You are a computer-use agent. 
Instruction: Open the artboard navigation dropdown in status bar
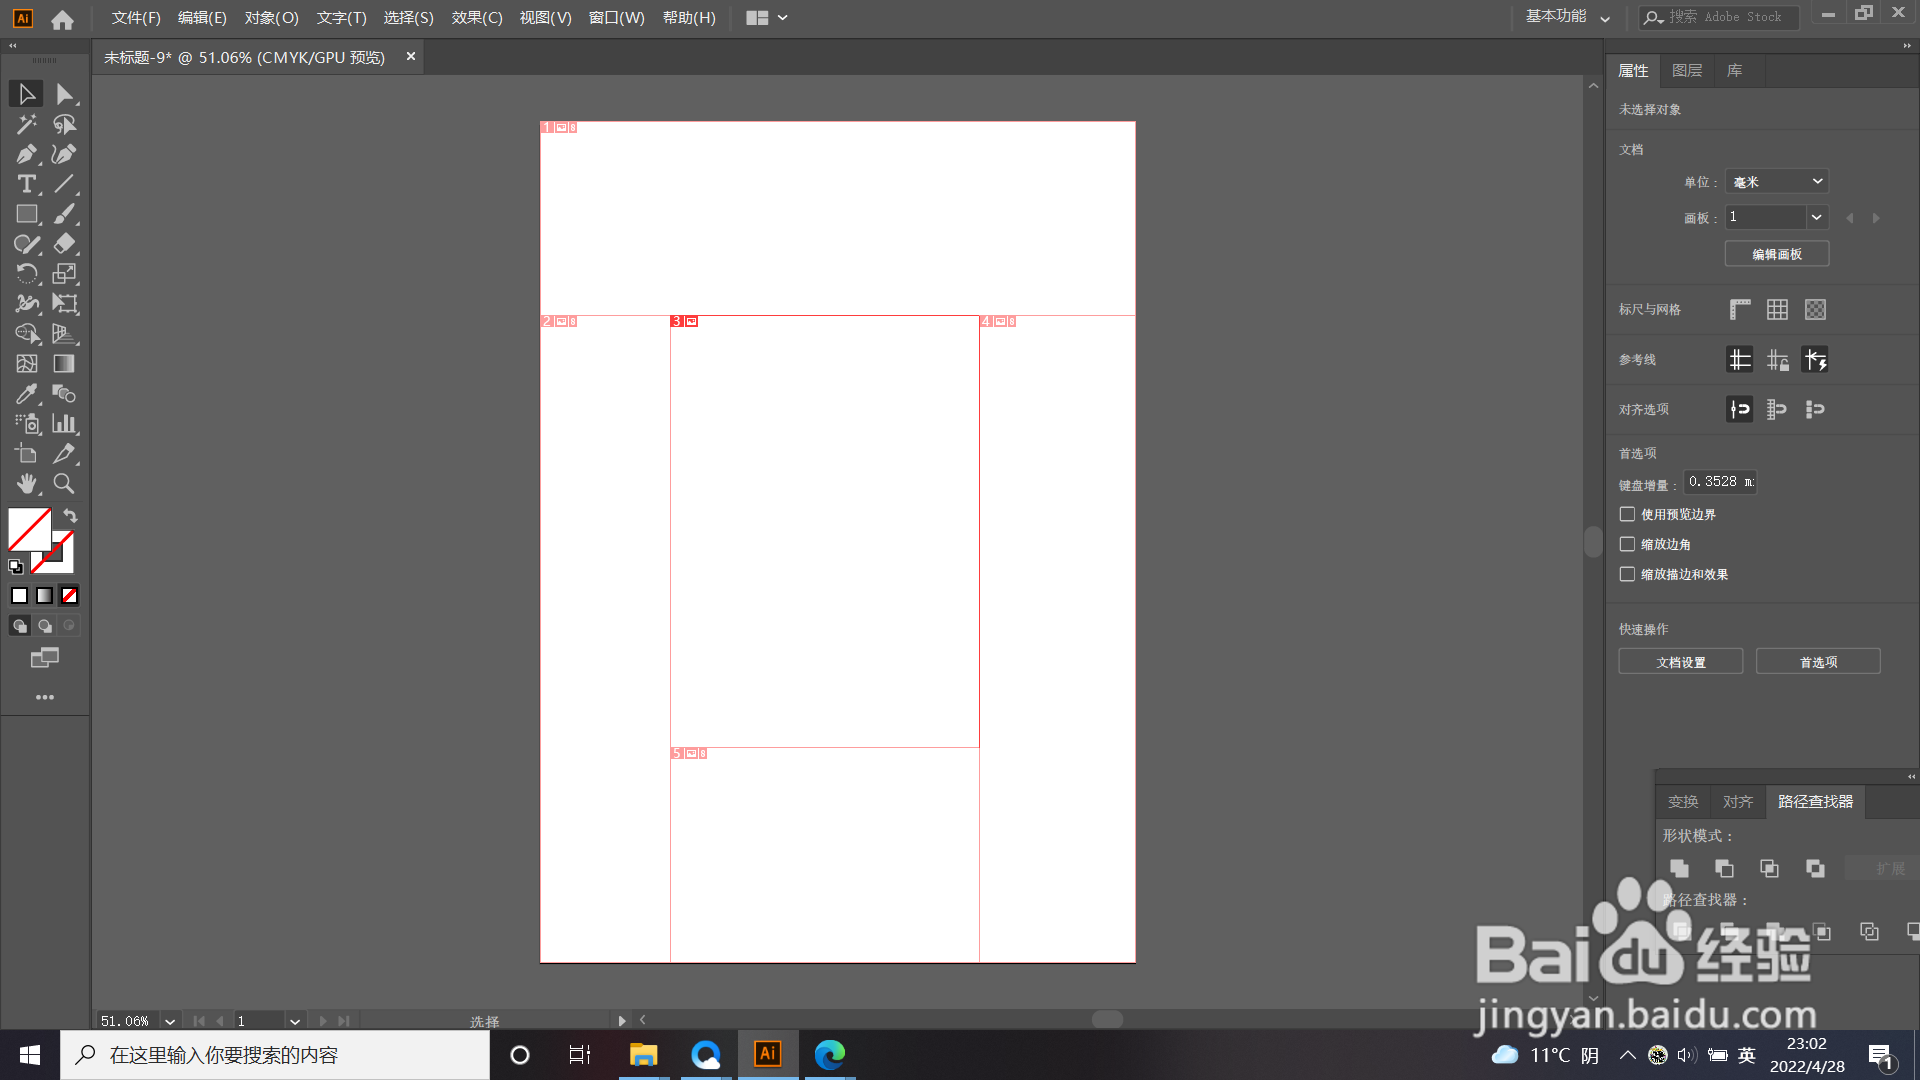(295, 1021)
